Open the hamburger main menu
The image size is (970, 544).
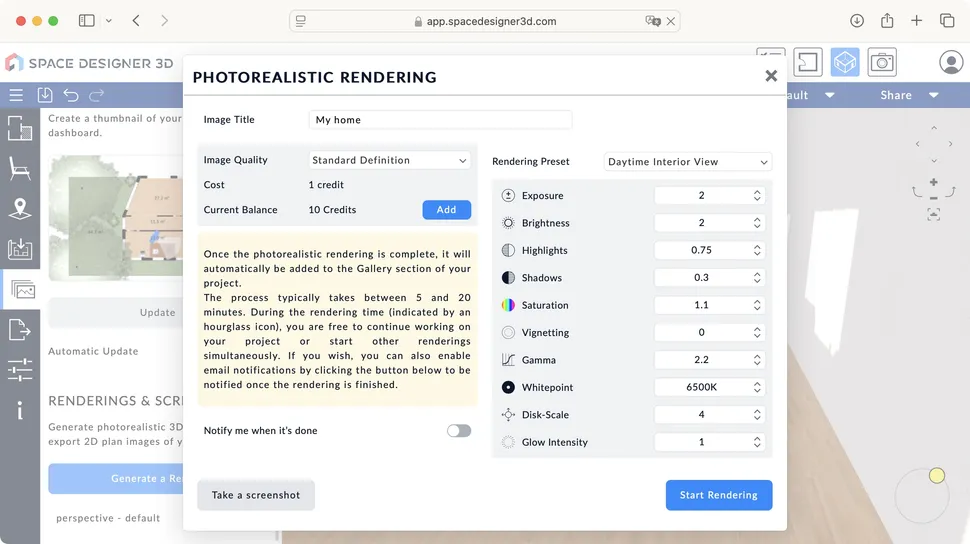[x=16, y=95]
